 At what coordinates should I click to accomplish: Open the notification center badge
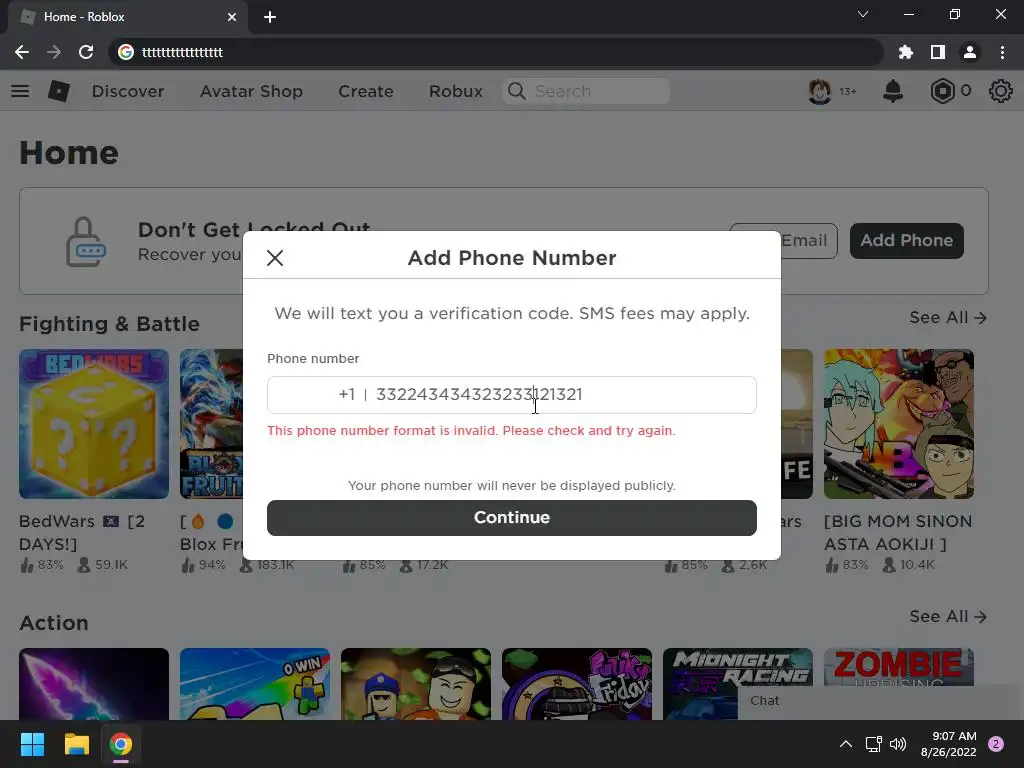tap(996, 744)
